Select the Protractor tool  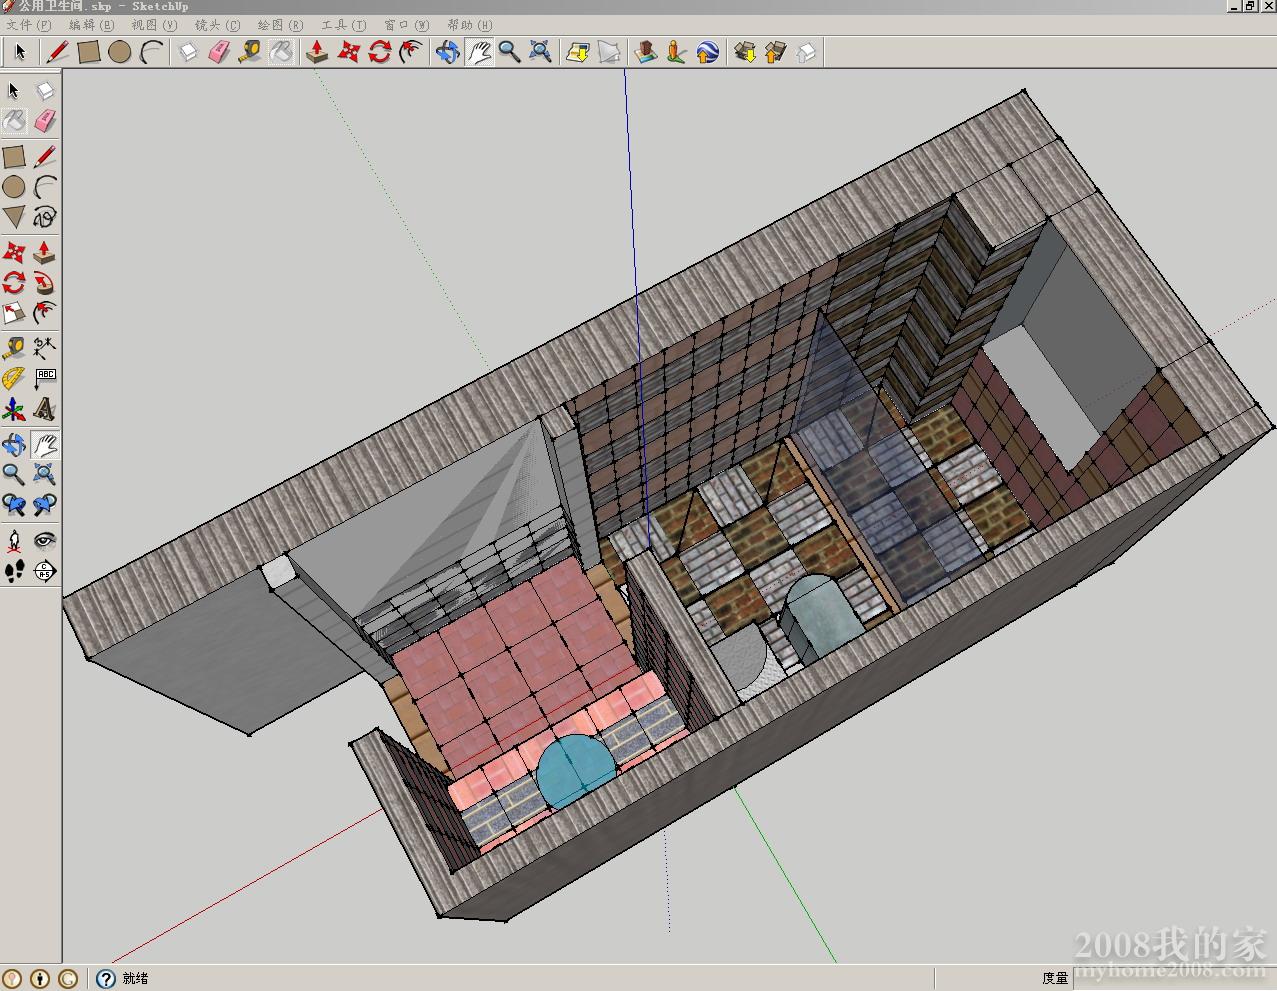[x=14, y=379]
